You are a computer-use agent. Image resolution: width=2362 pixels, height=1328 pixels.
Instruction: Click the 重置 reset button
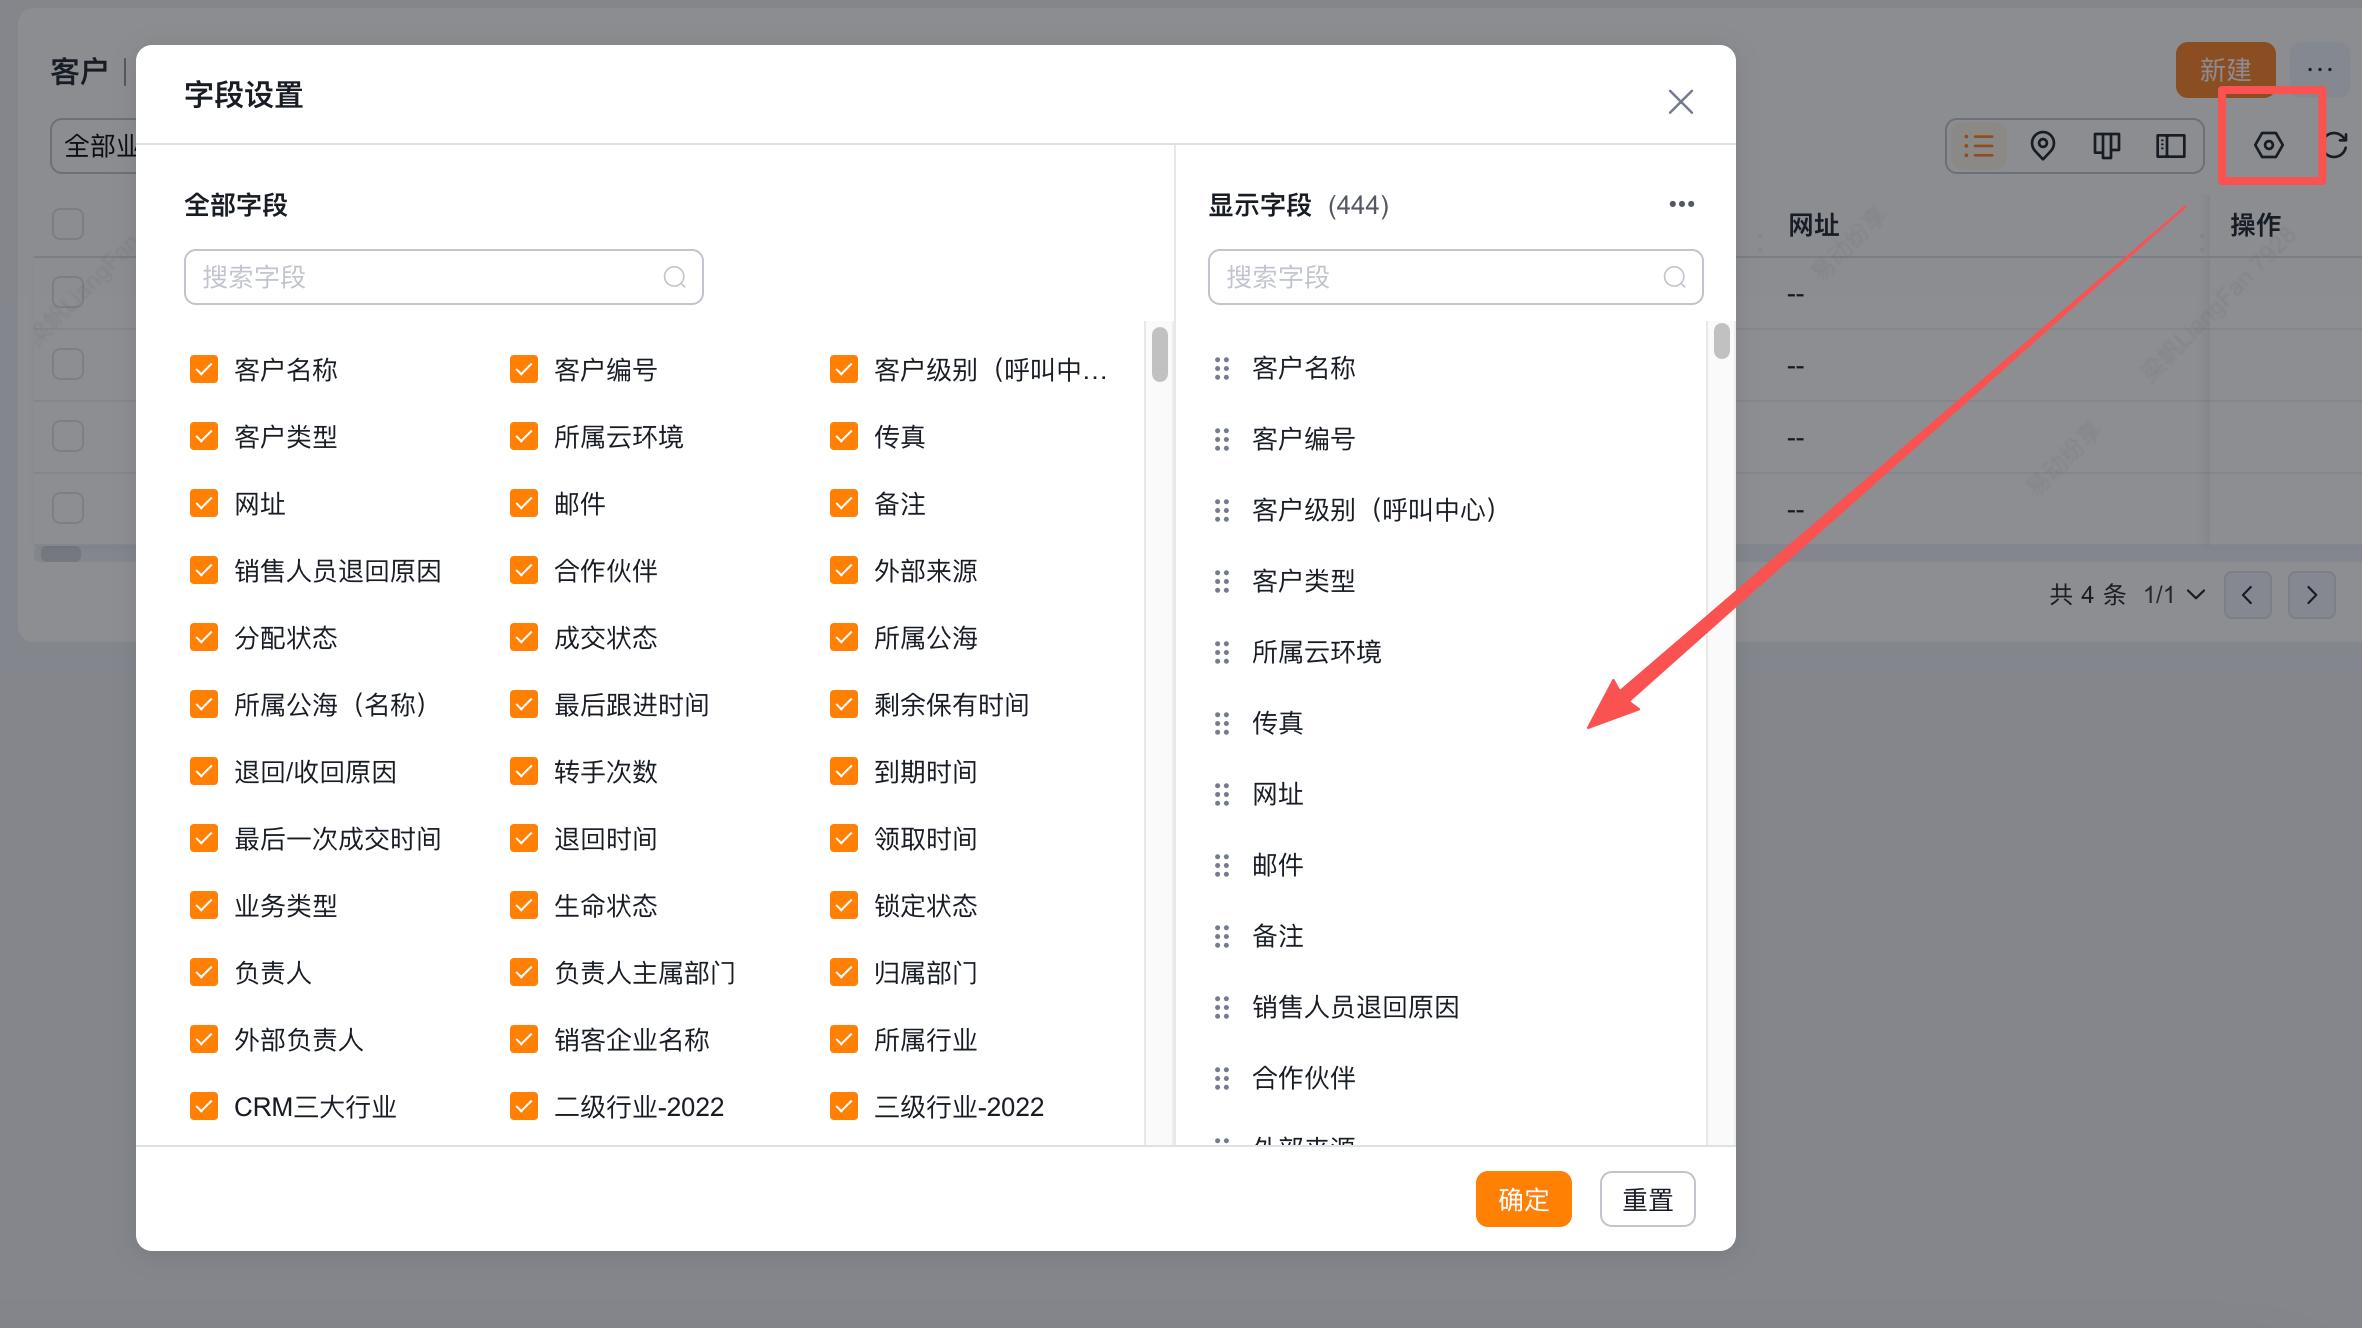pyautogui.click(x=1647, y=1199)
